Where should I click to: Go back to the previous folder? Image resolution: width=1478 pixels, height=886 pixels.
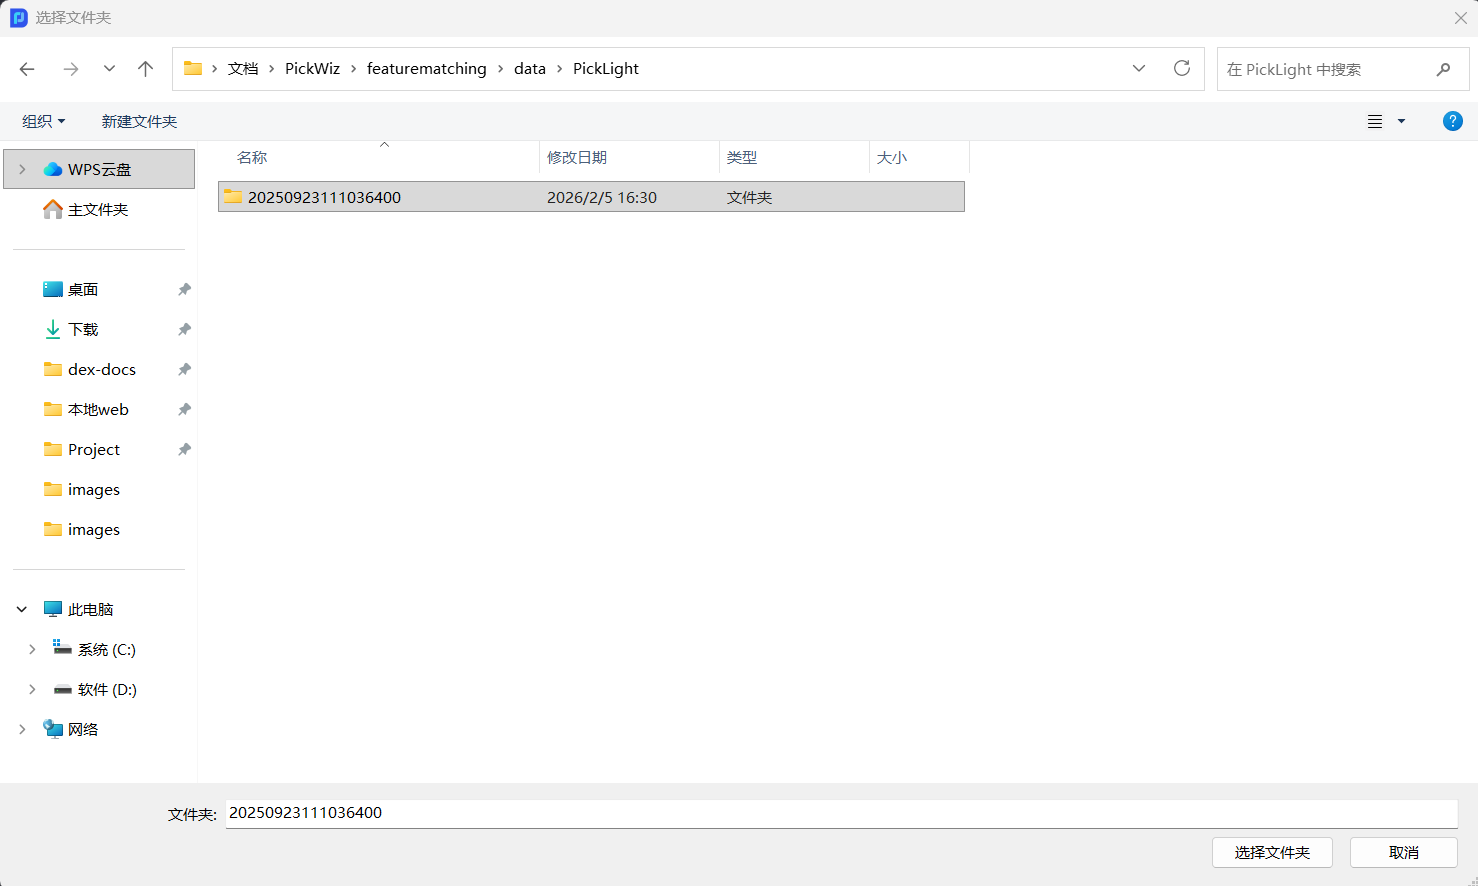point(27,69)
